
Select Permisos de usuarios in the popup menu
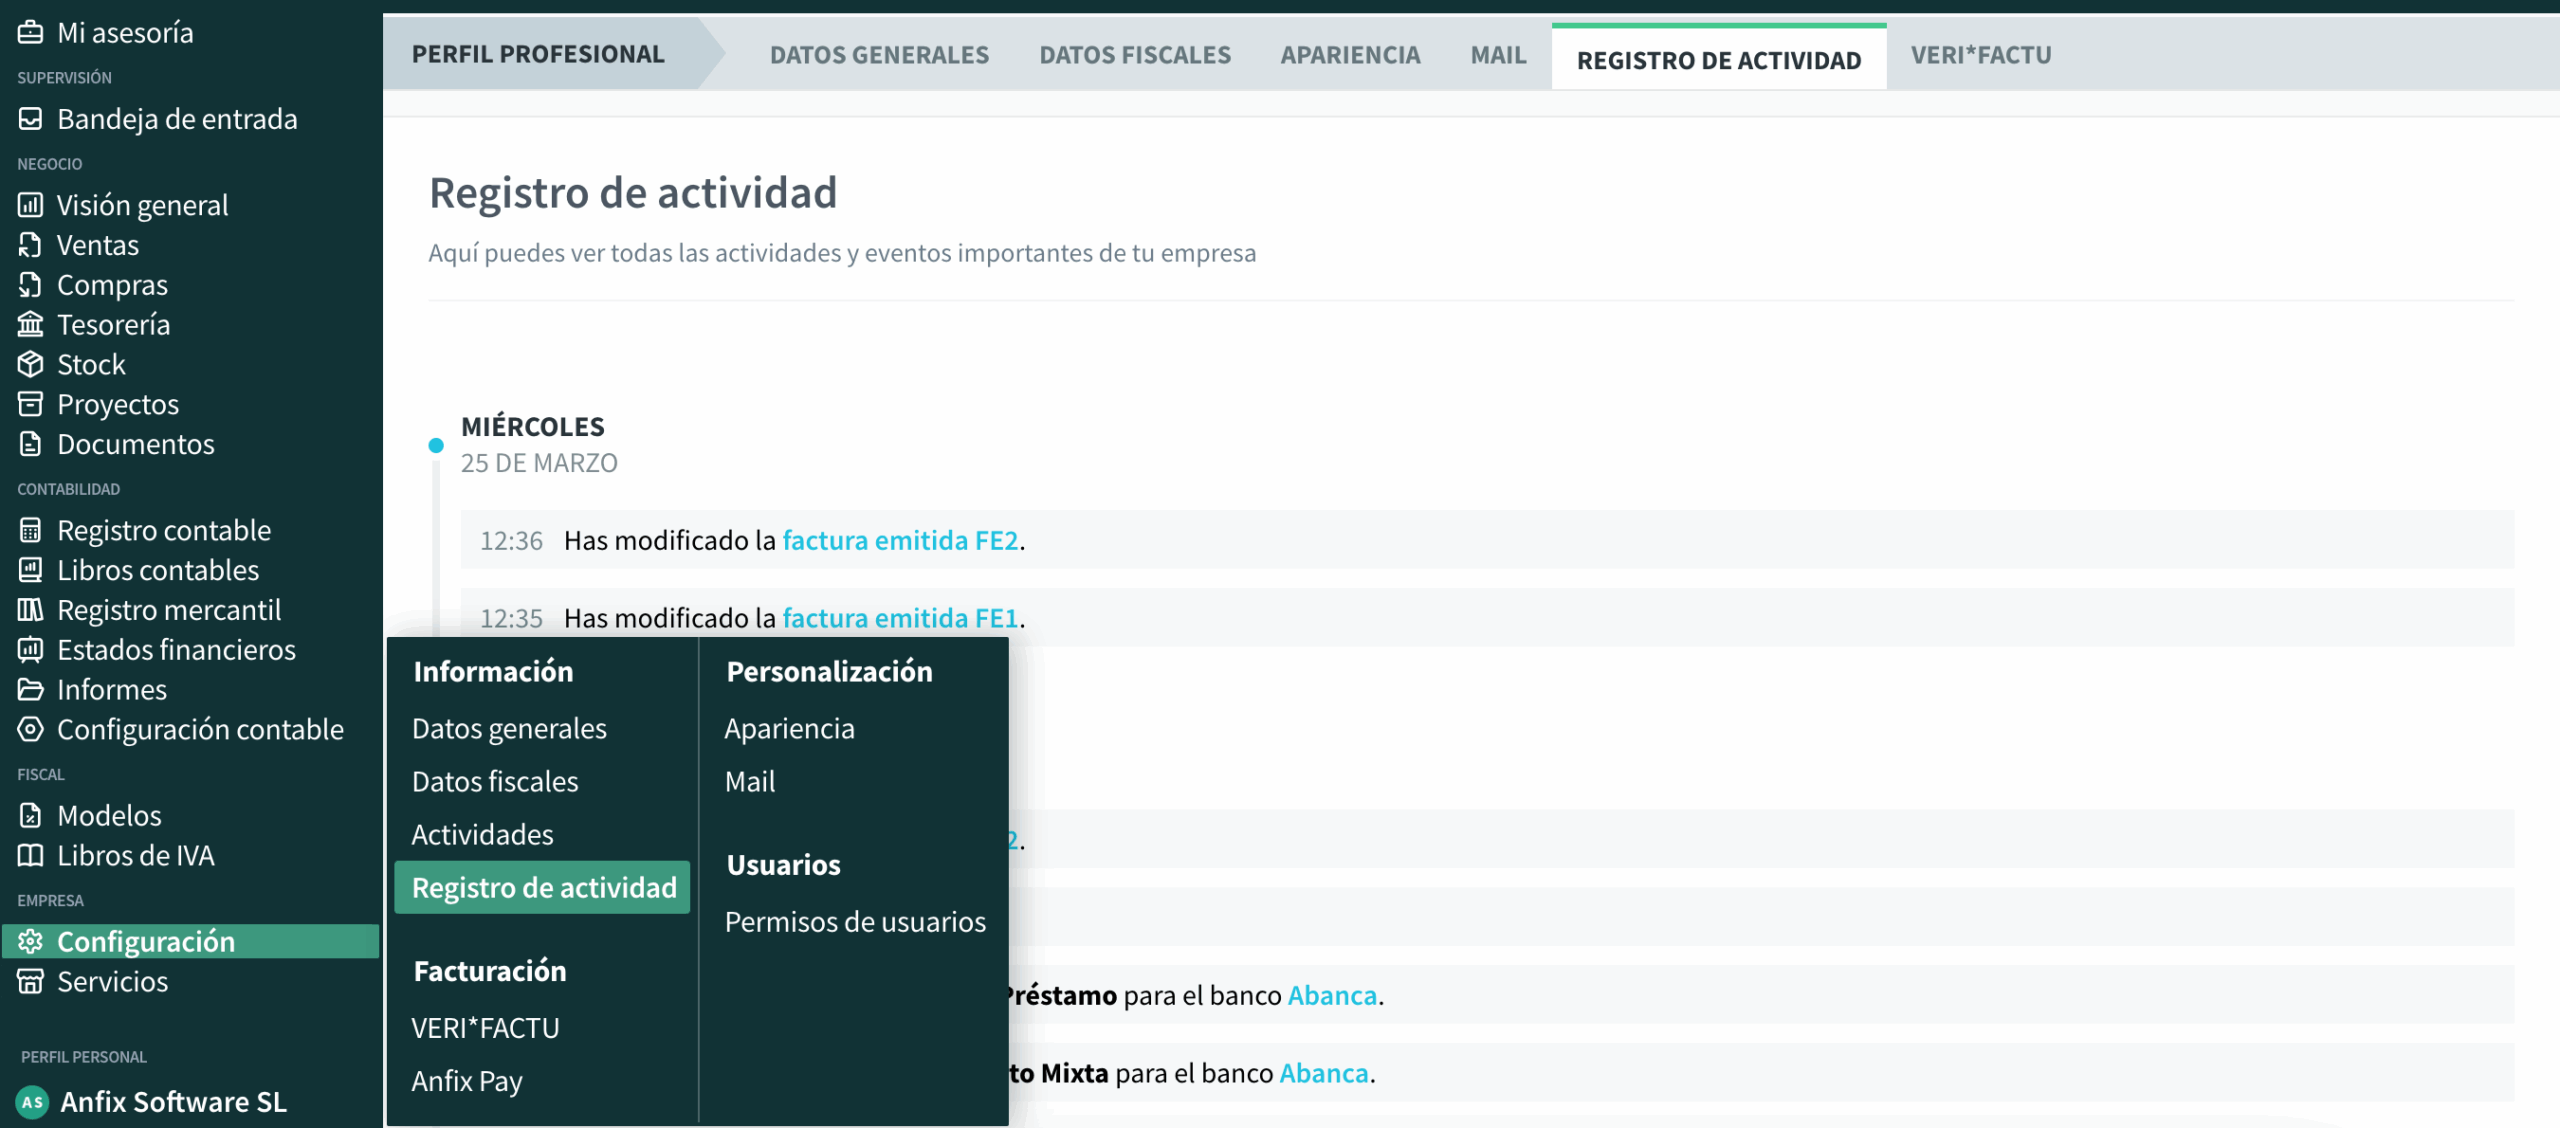(855, 921)
